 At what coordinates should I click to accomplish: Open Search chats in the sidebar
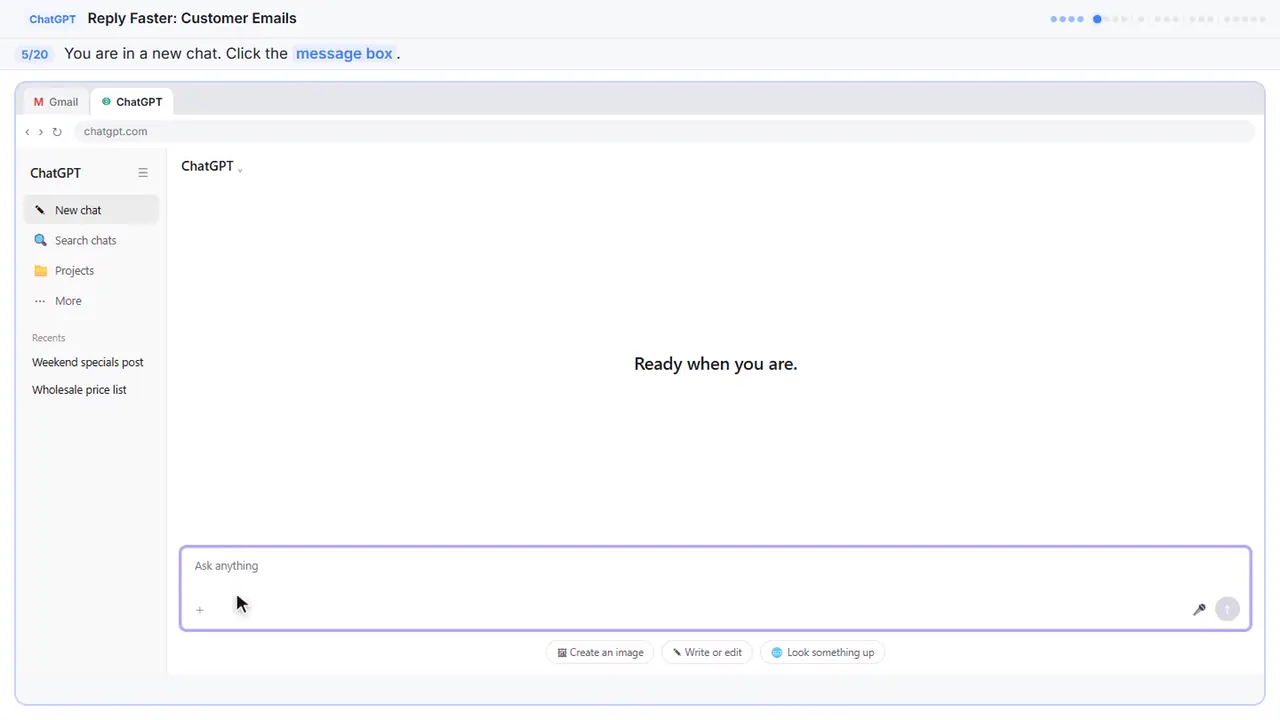[x=91, y=240]
